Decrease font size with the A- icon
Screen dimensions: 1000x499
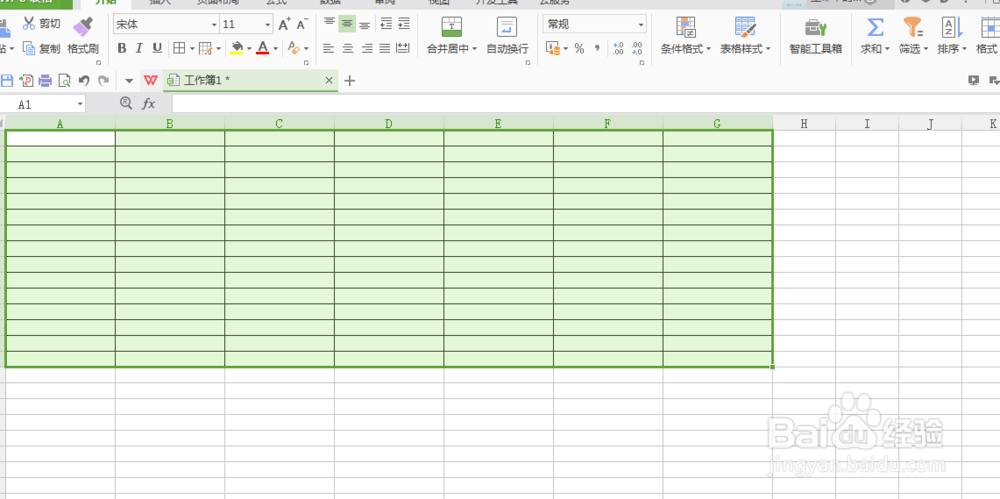pos(302,25)
